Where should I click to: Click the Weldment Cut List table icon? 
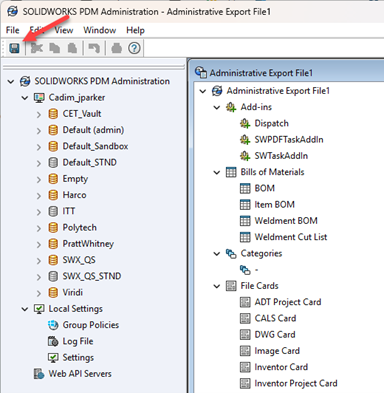[x=245, y=237]
